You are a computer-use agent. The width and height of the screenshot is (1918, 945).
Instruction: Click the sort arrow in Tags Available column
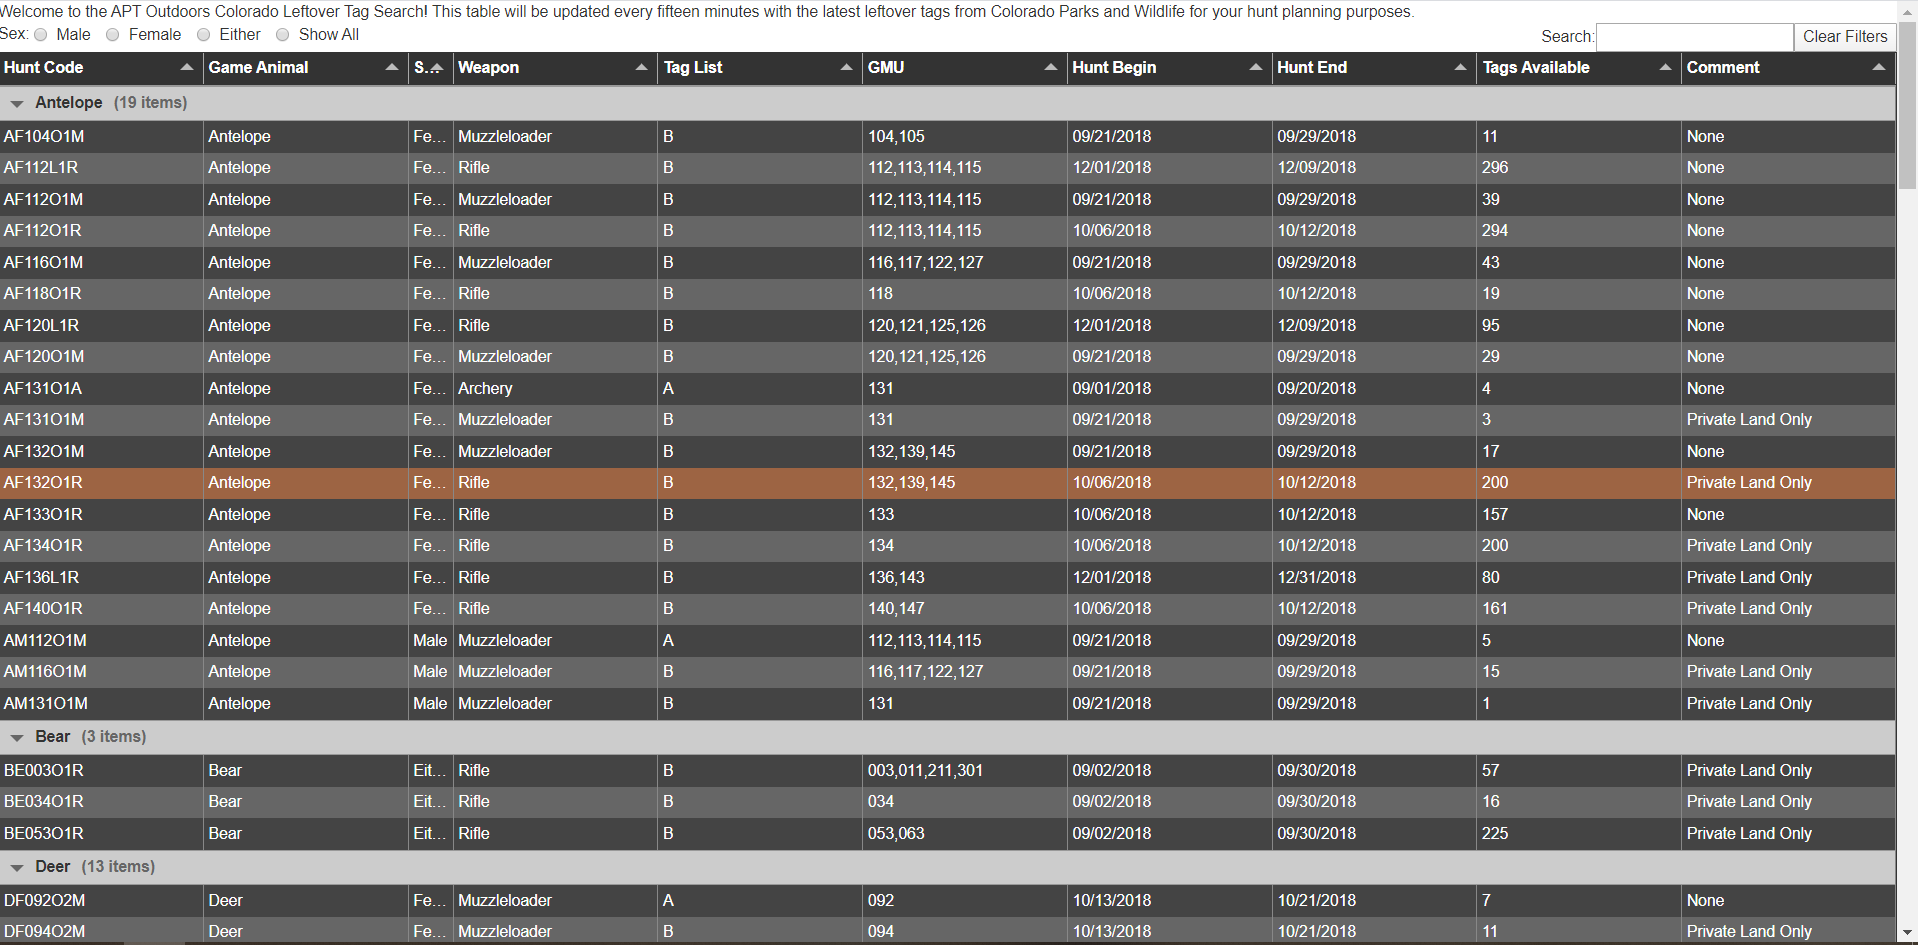[1665, 68]
